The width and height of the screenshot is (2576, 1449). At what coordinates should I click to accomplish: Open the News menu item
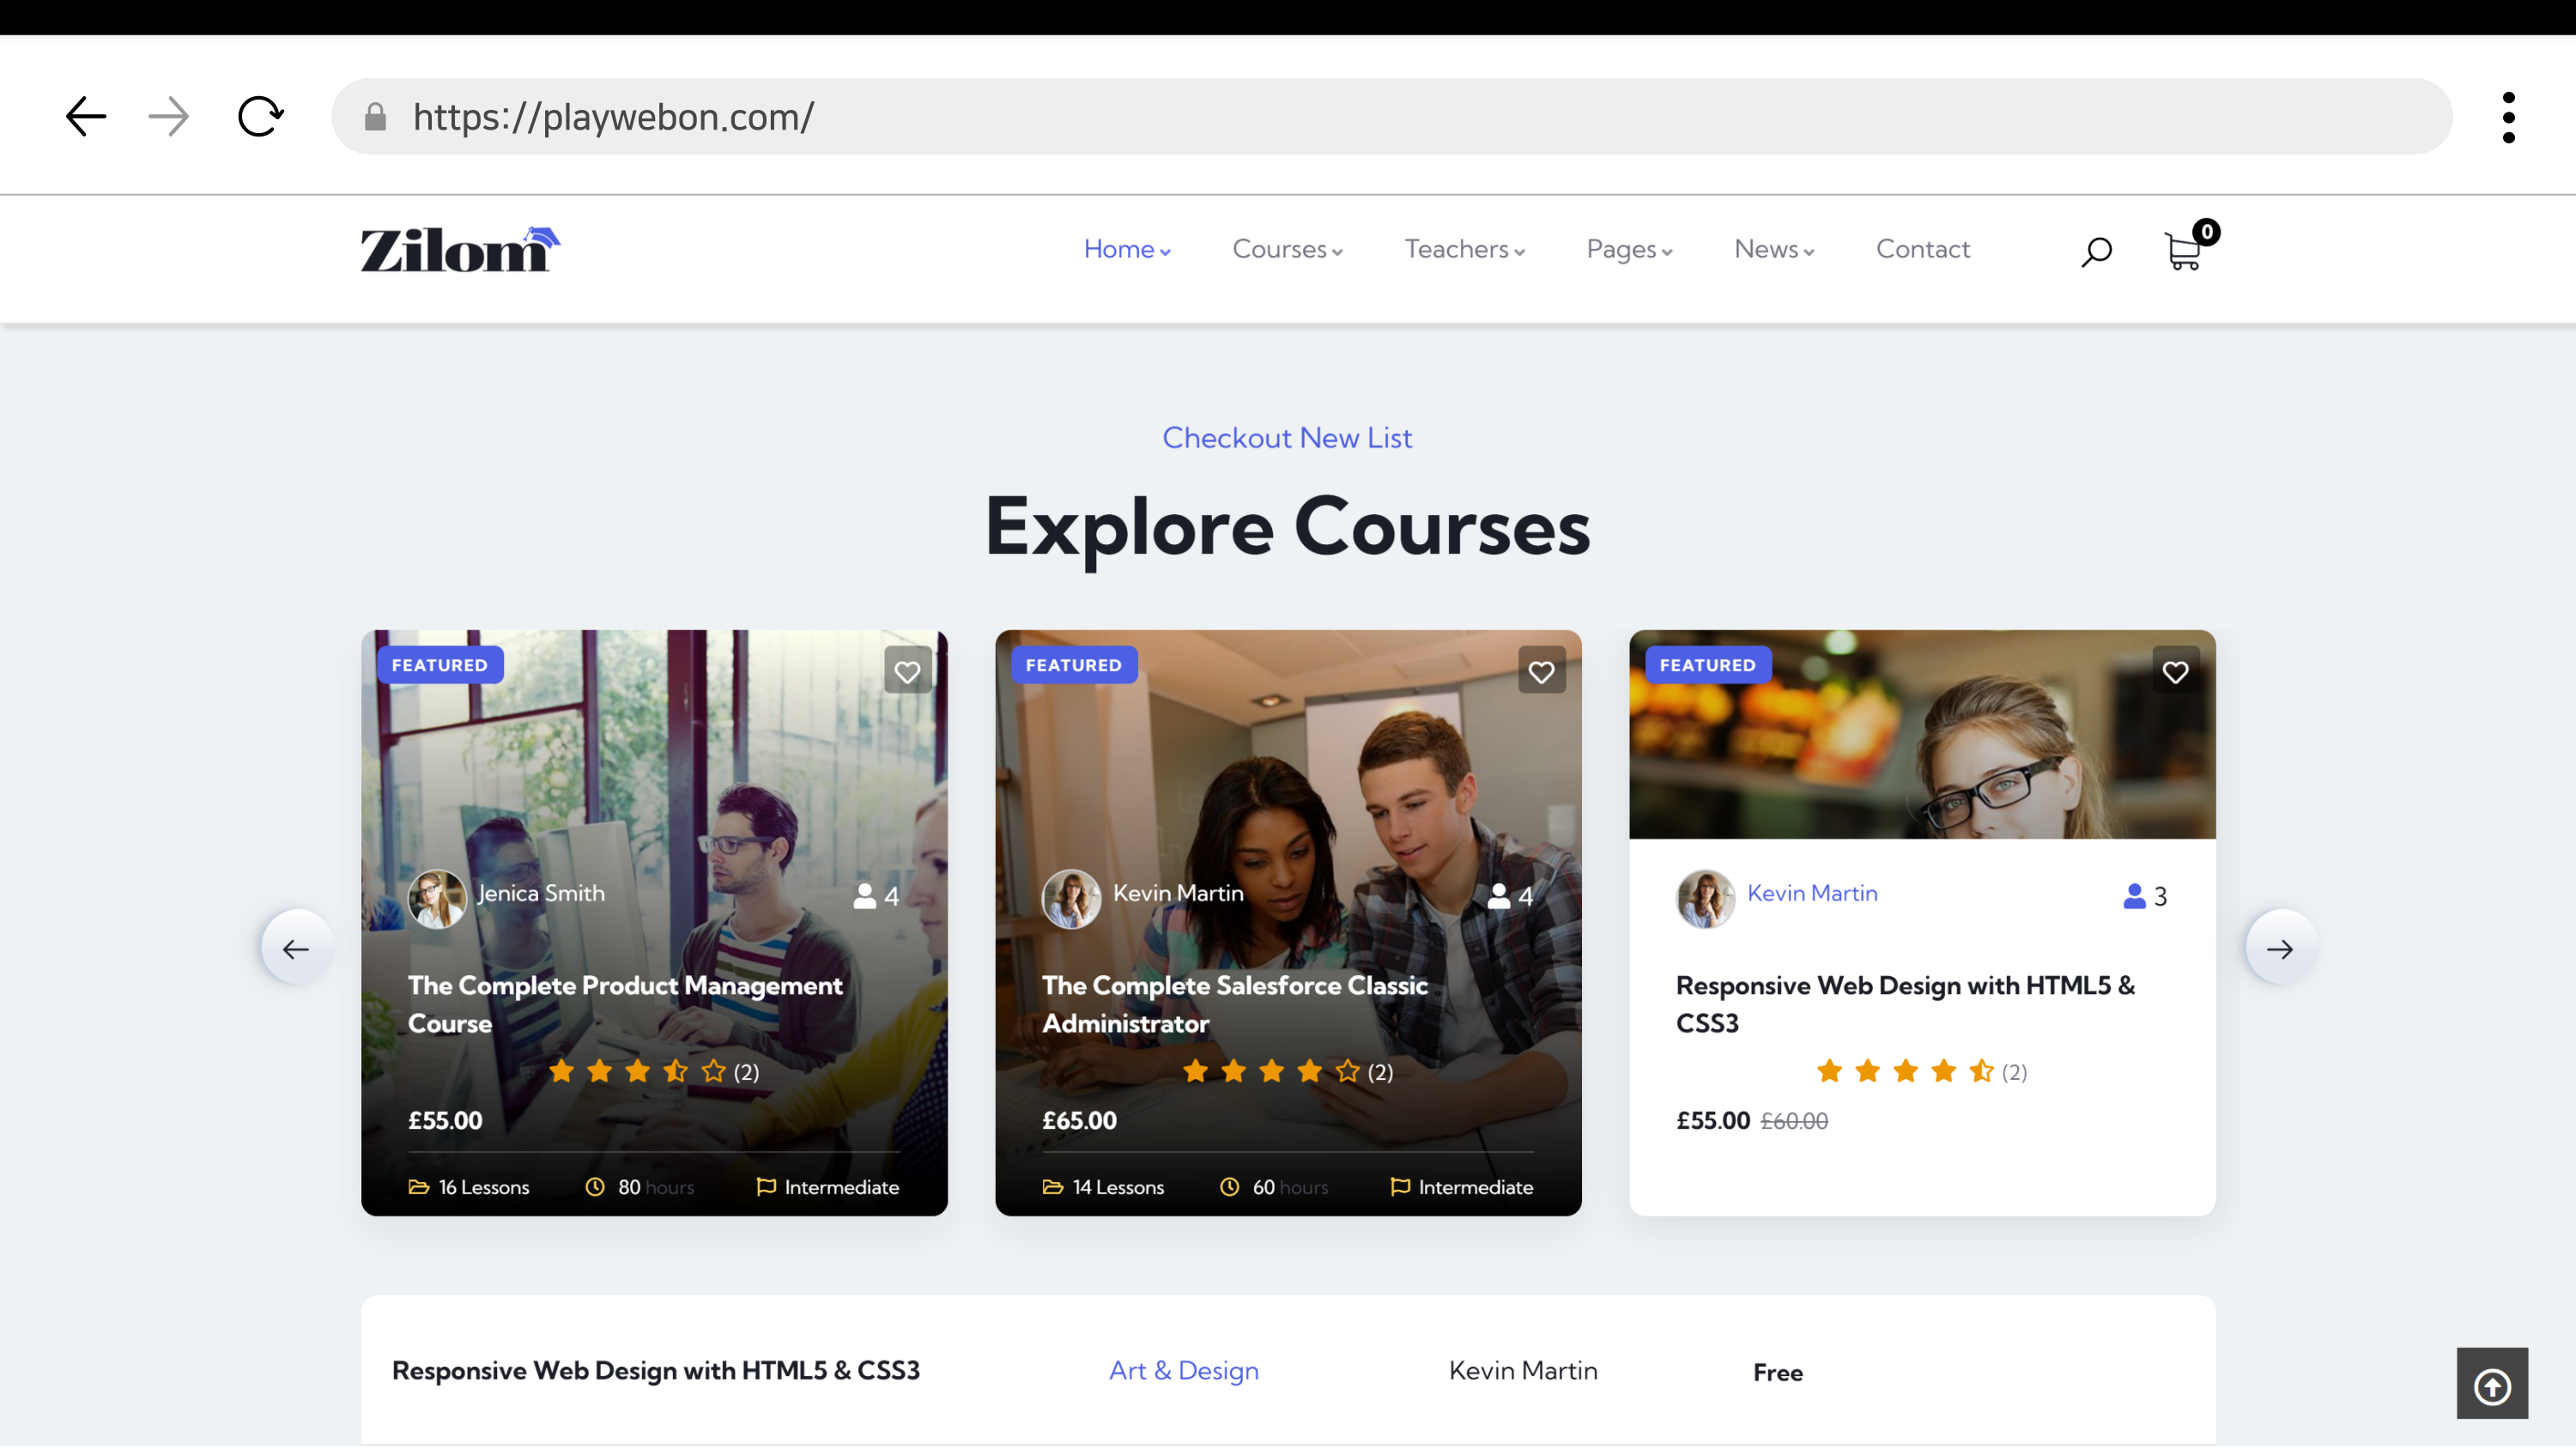click(1773, 249)
